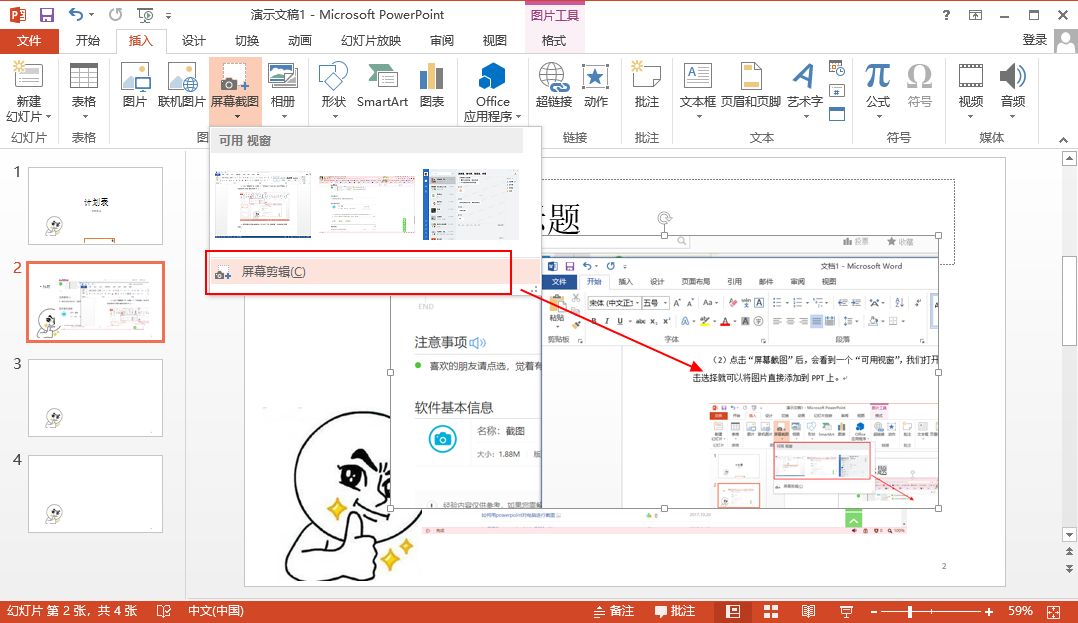Switch to slide sorter view in status bar
This screenshot has height=623, width=1078.
771,611
